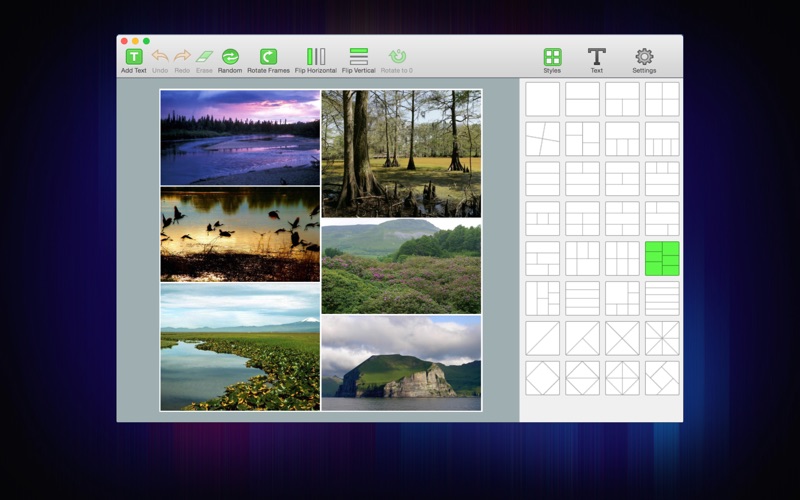This screenshot has height=500, width=800.
Task: Minimize window with yellow button
Action: point(135,41)
